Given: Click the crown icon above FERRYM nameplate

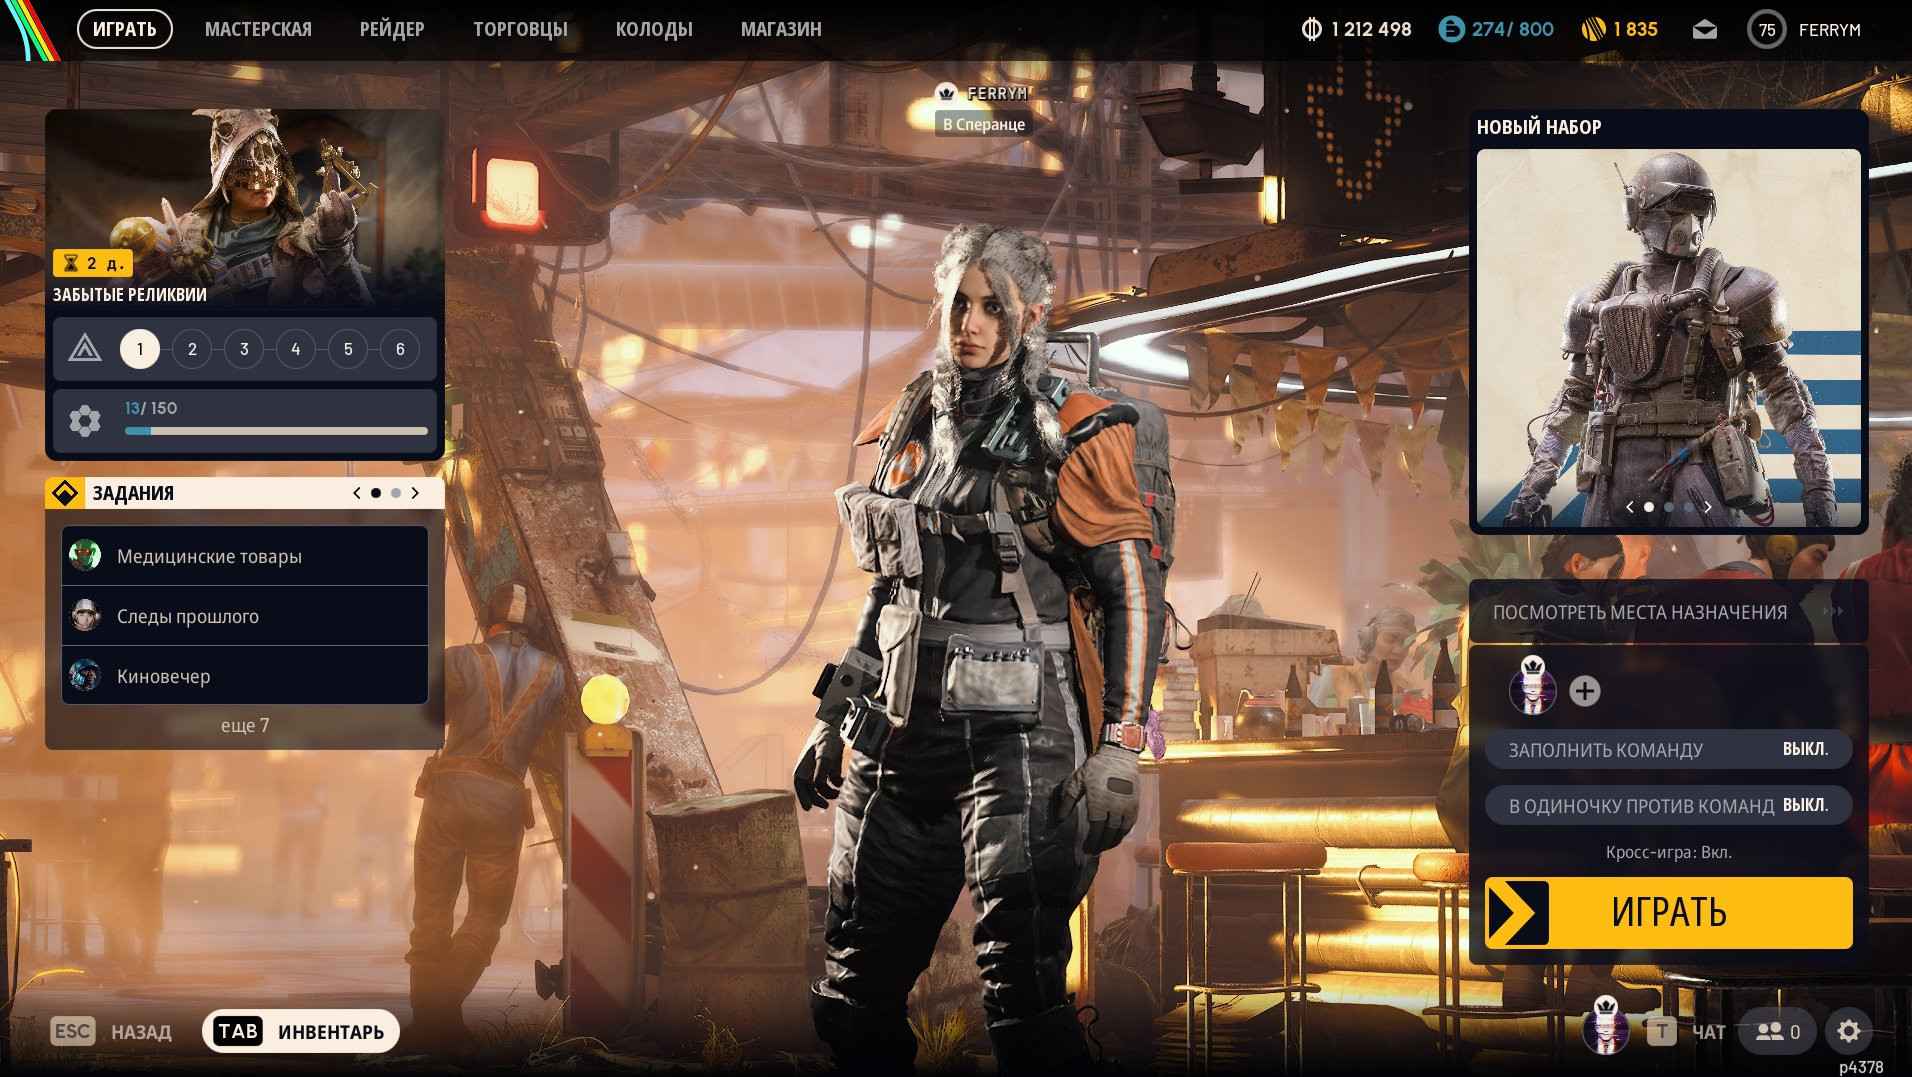Looking at the screenshot, I should [x=946, y=93].
